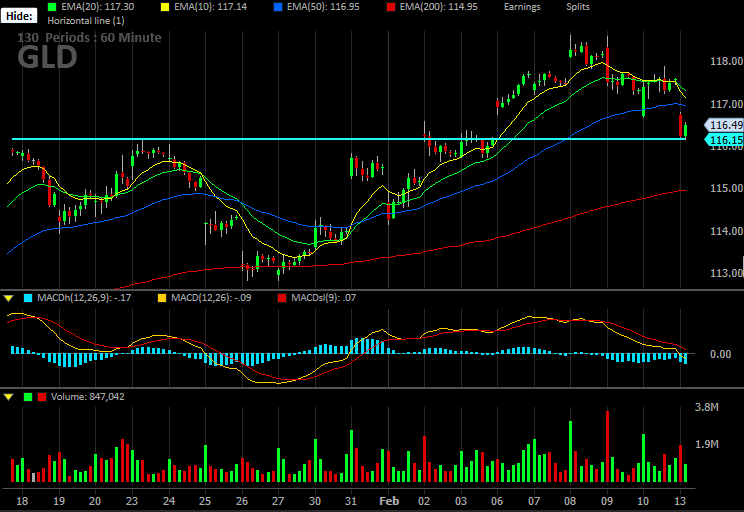Click the 23 date axis label

tap(131, 501)
